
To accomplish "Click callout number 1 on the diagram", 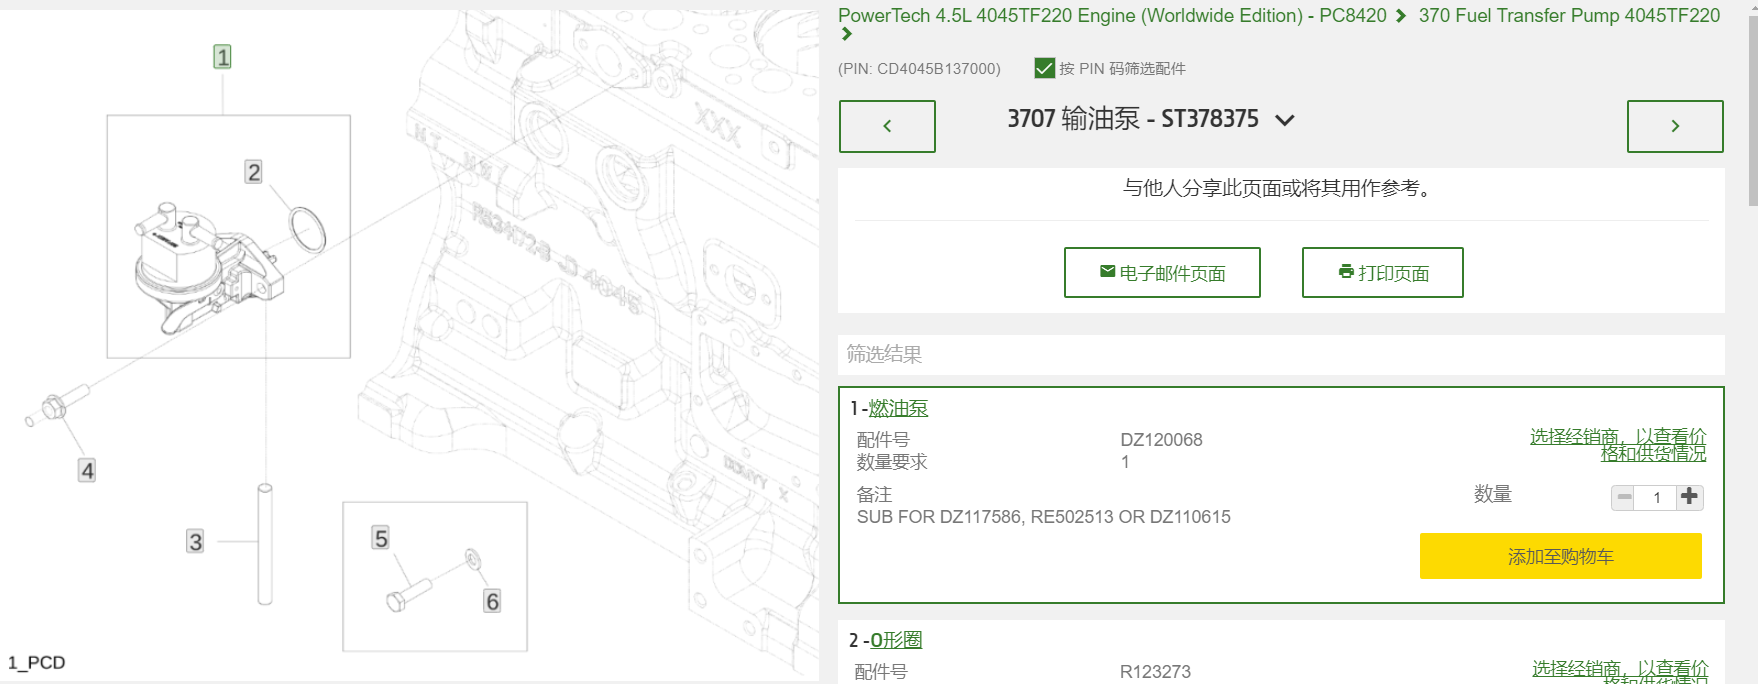I will (222, 57).
